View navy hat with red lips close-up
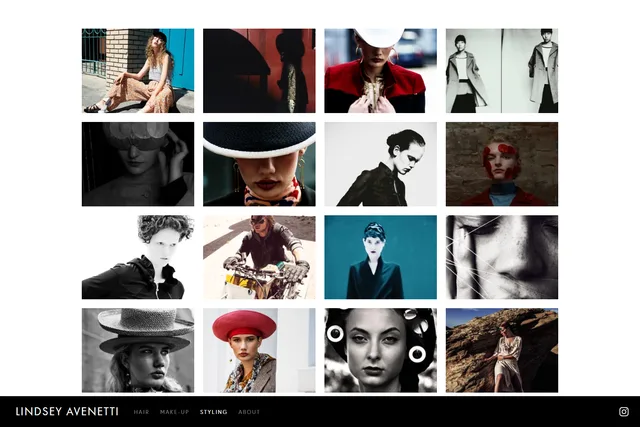640x427 pixels. tap(259, 164)
